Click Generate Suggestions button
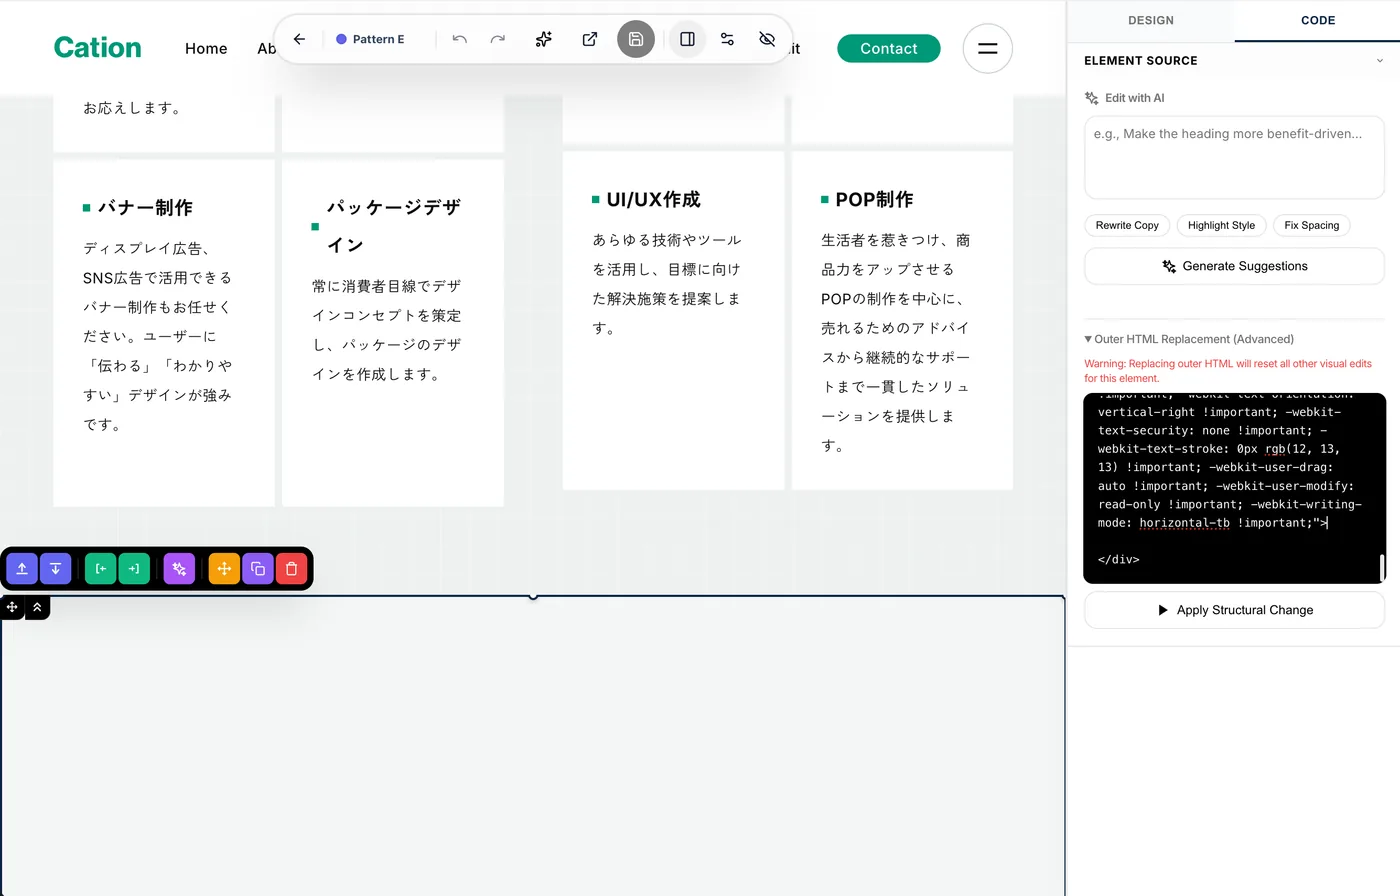1400x896 pixels. click(x=1234, y=266)
